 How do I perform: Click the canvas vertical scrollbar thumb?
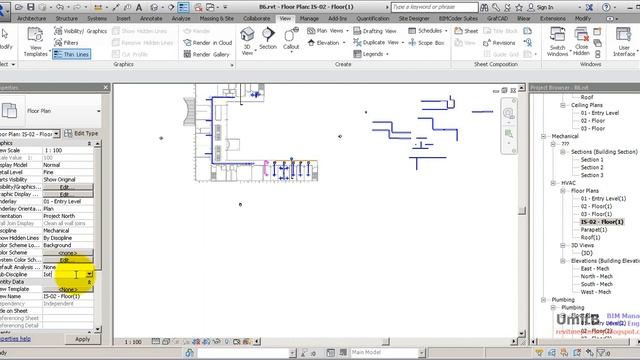click(522, 211)
